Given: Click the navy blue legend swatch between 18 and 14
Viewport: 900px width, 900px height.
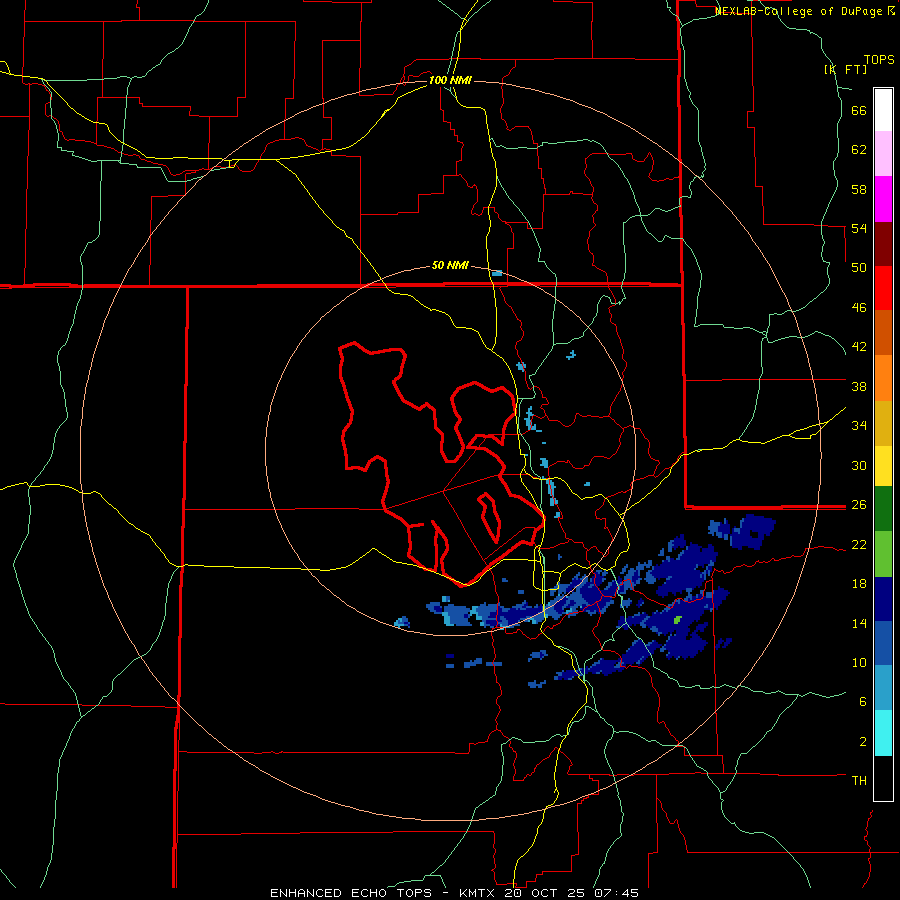Looking at the screenshot, I should (x=883, y=599).
